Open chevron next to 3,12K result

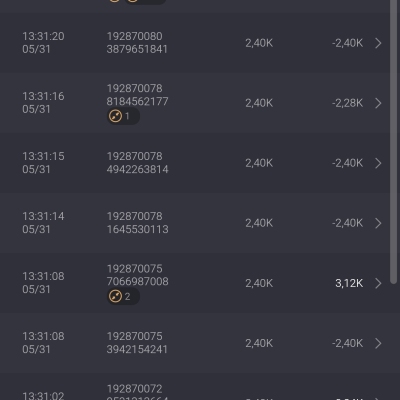(x=378, y=283)
